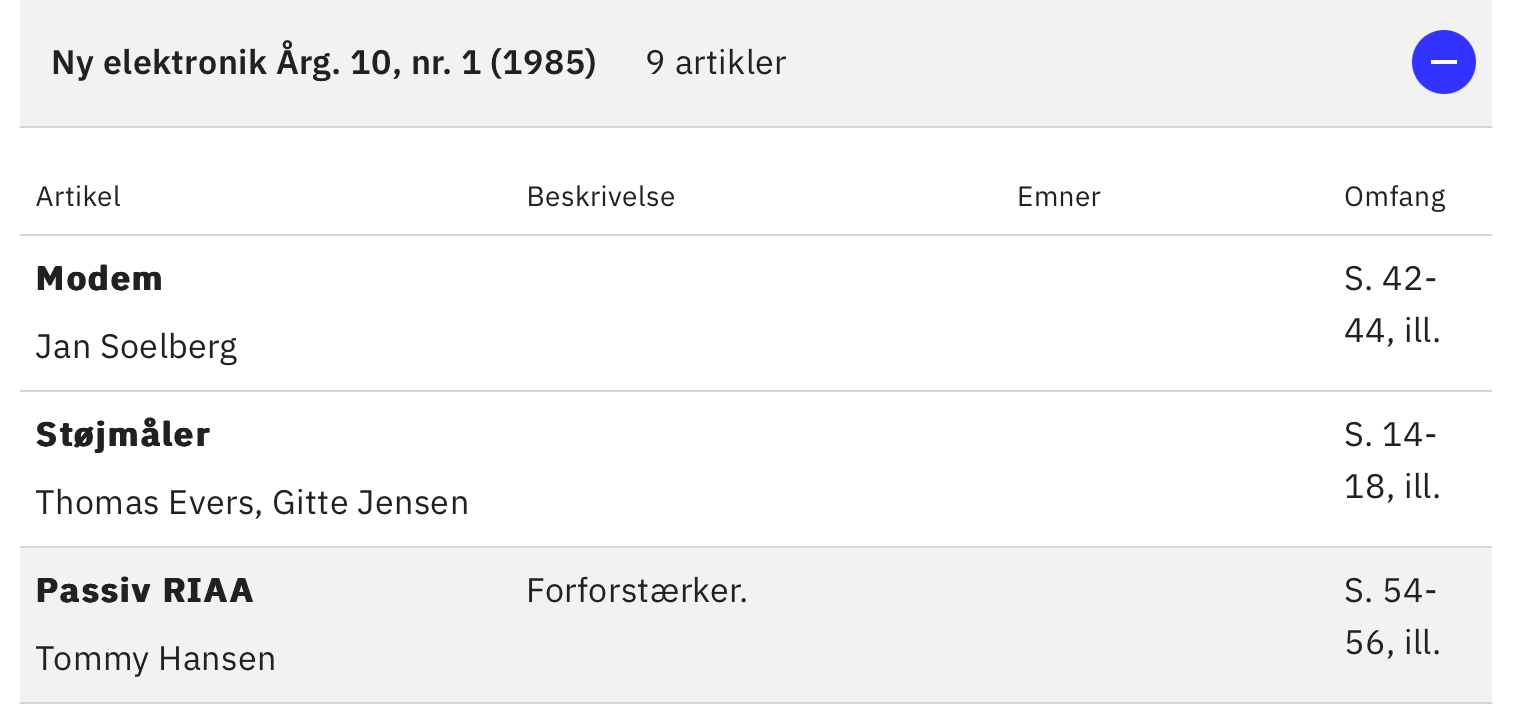The image size is (1524, 723).
Task: Click the Omfang column header
Action: click(1395, 196)
